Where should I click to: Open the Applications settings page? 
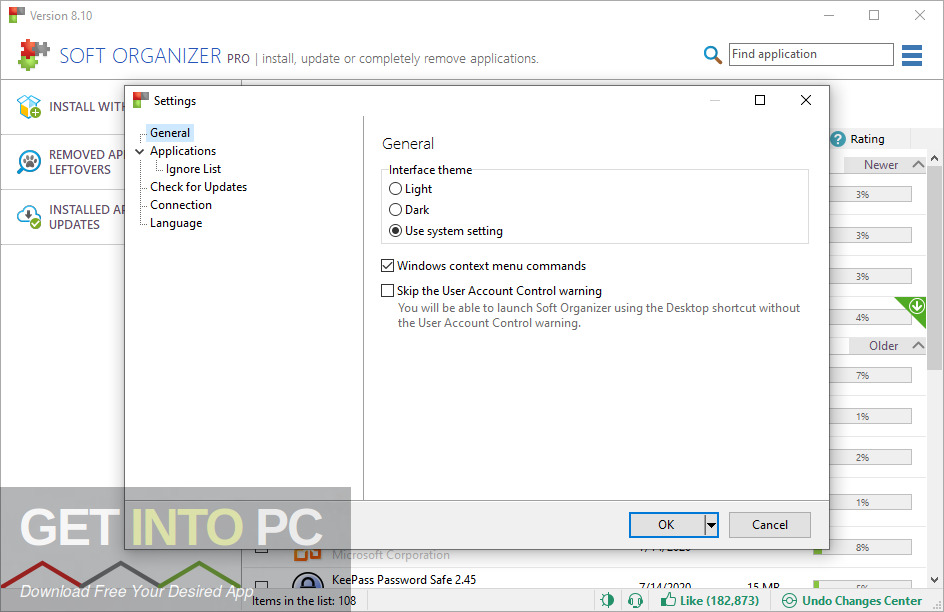point(183,151)
